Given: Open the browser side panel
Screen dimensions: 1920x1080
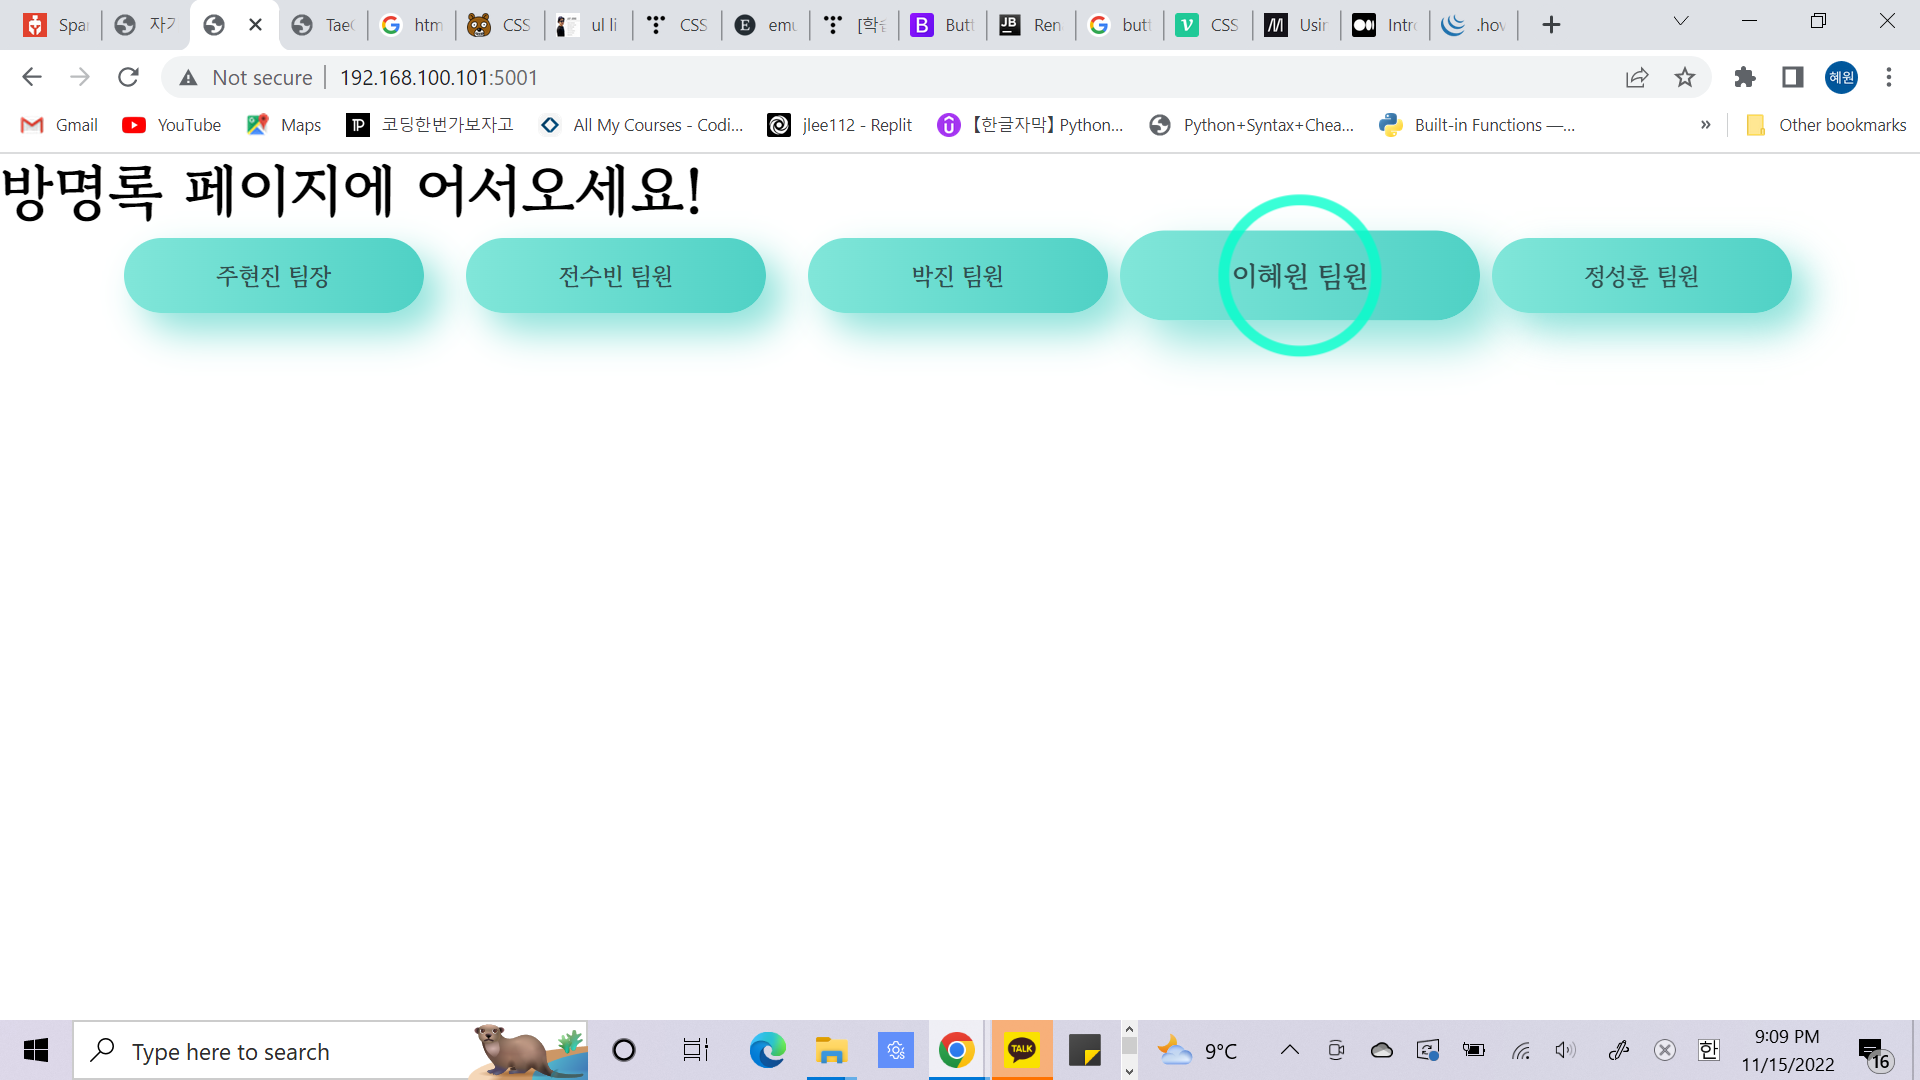Looking at the screenshot, I should tap(1793, 77).
